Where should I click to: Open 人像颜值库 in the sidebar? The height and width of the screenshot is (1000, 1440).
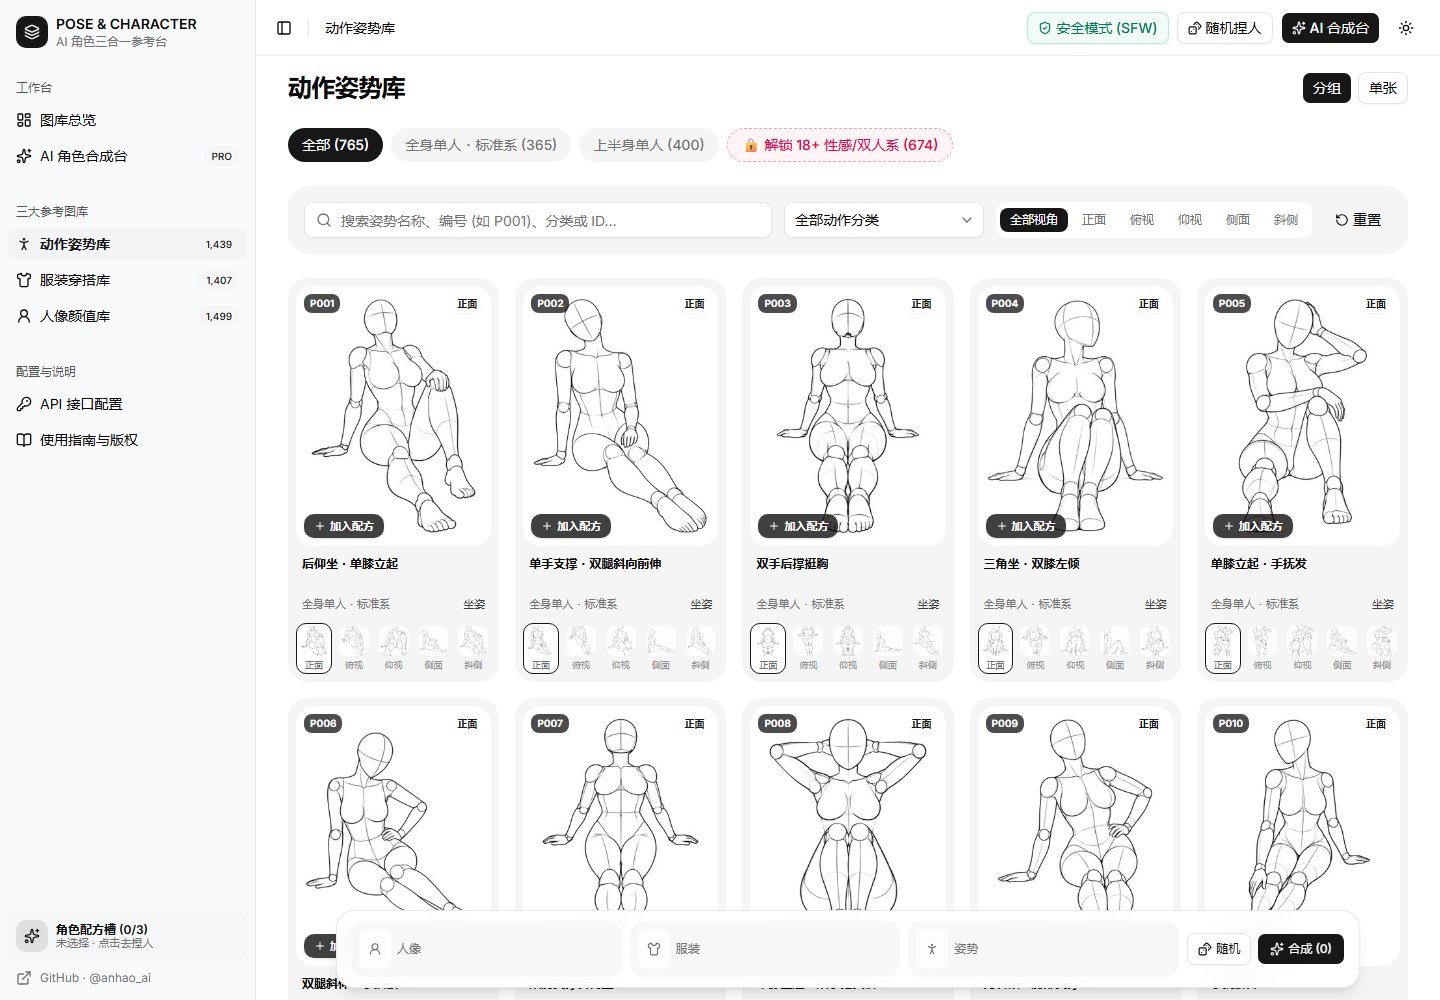127,316
